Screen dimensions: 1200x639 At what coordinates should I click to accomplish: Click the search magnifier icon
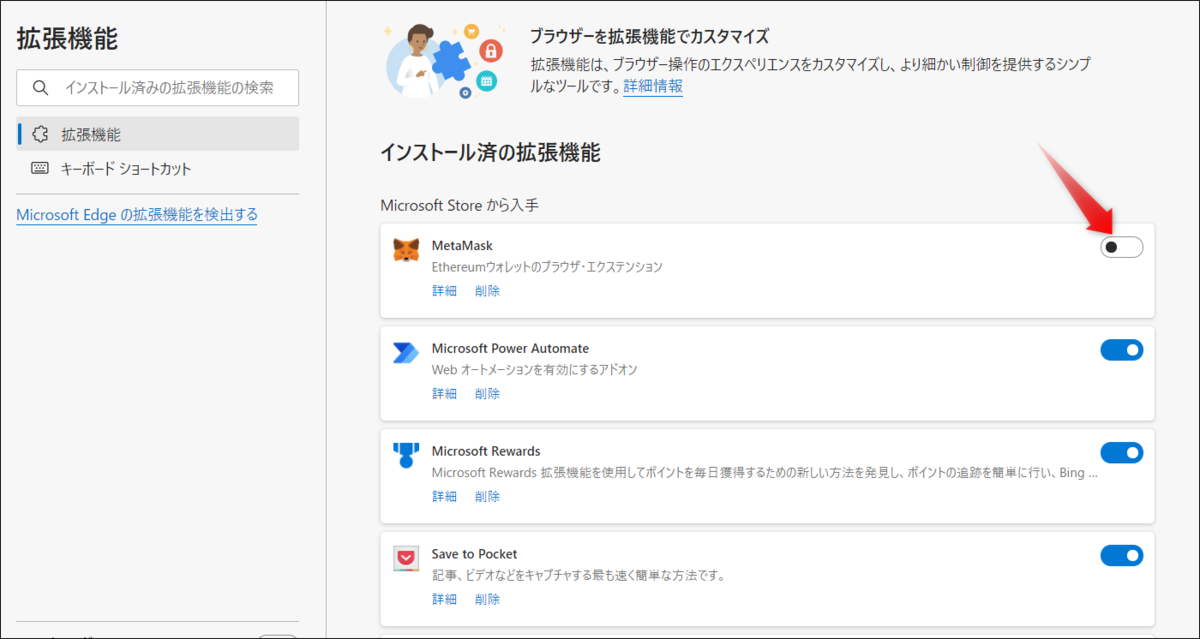tap(41, 87)
